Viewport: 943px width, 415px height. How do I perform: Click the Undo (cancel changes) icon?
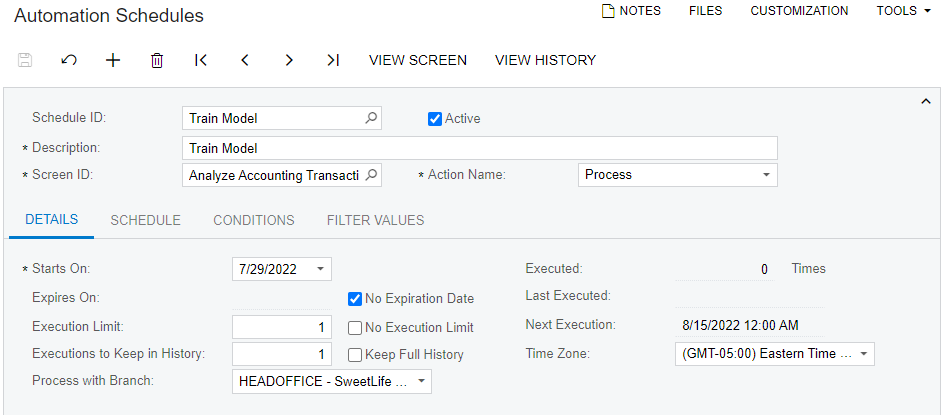69,60
